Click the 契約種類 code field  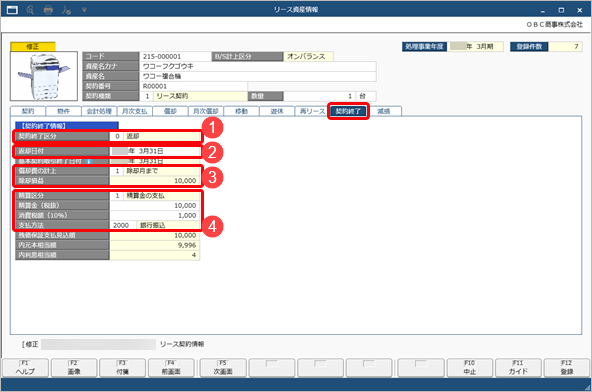click(146, 96)
